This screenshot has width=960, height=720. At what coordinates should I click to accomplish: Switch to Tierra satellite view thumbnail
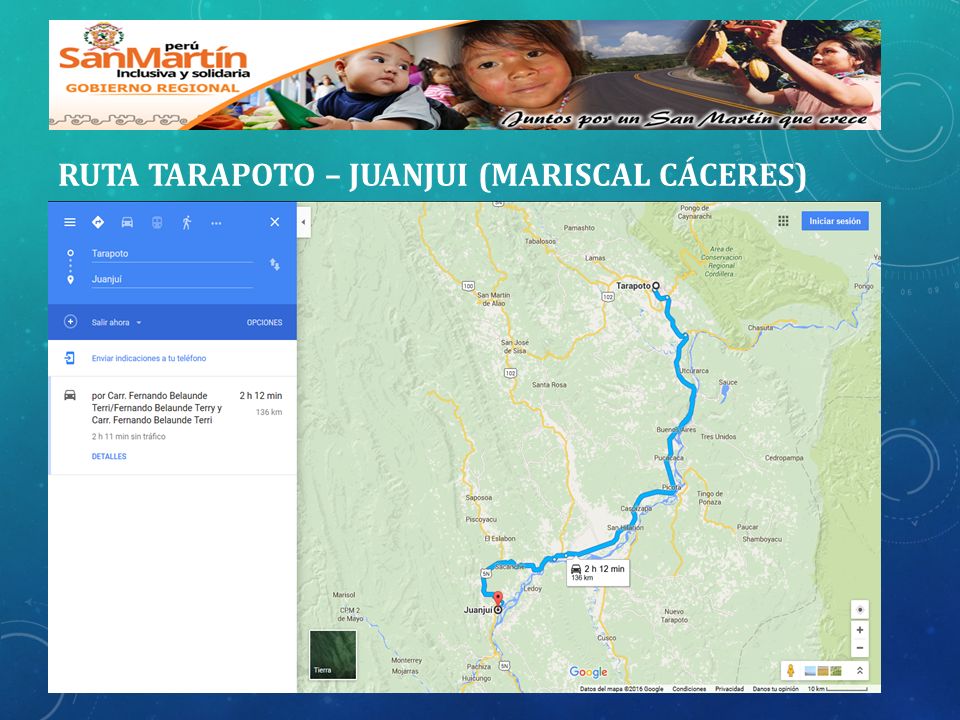click(332, 655)
